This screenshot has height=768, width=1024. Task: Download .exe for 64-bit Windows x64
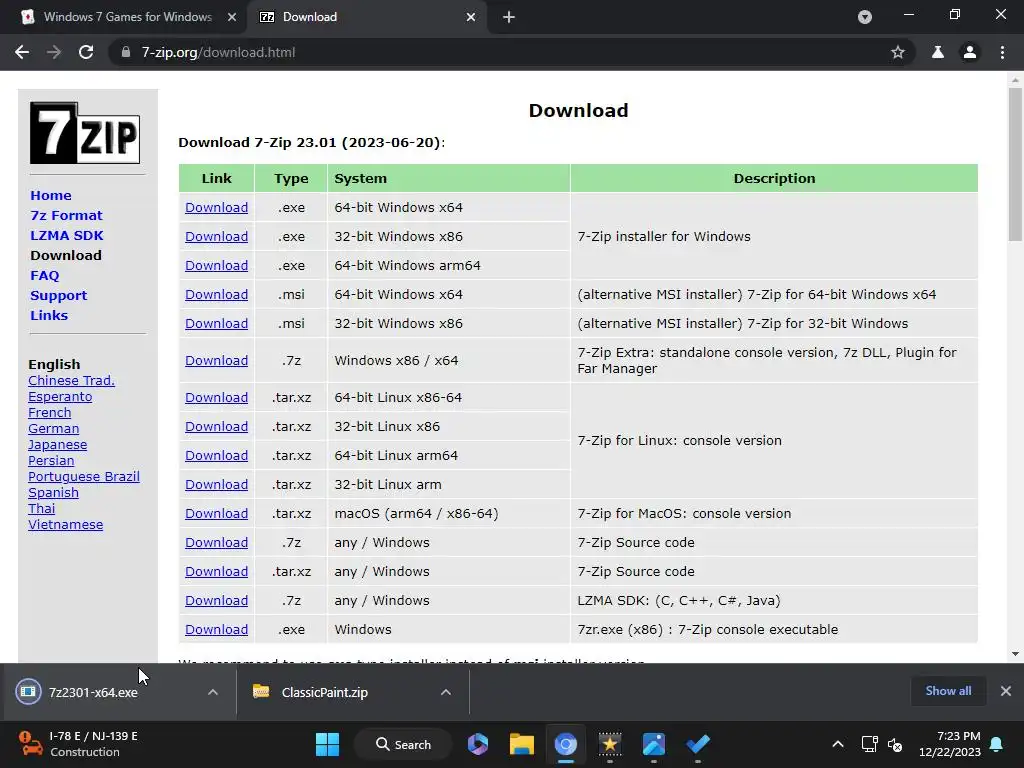216,208
